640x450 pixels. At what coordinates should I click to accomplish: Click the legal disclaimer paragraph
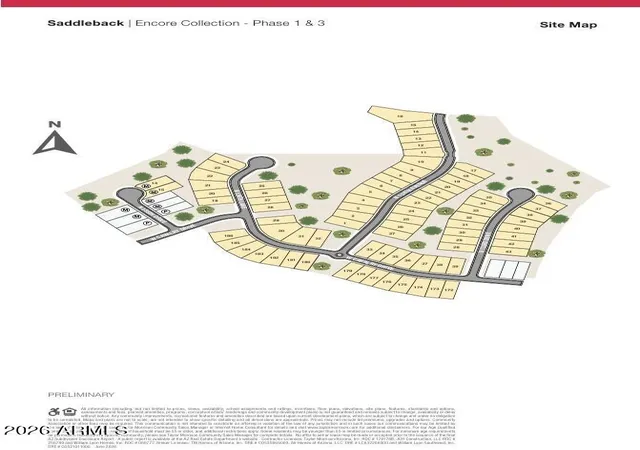251,427
